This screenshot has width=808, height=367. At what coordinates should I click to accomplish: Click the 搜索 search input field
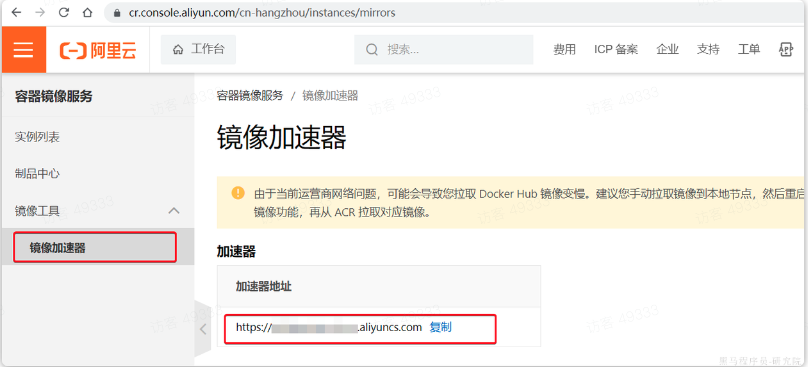coord(443,49)
